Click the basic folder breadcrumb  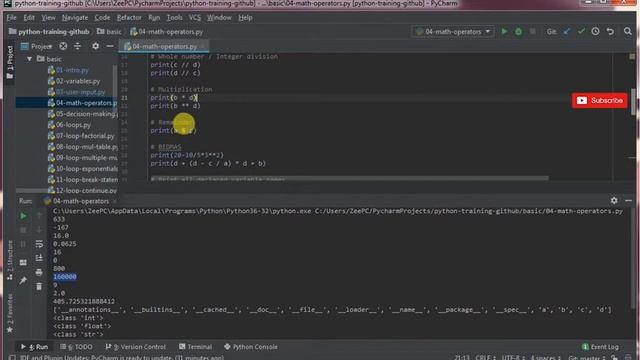click(109, 31)
